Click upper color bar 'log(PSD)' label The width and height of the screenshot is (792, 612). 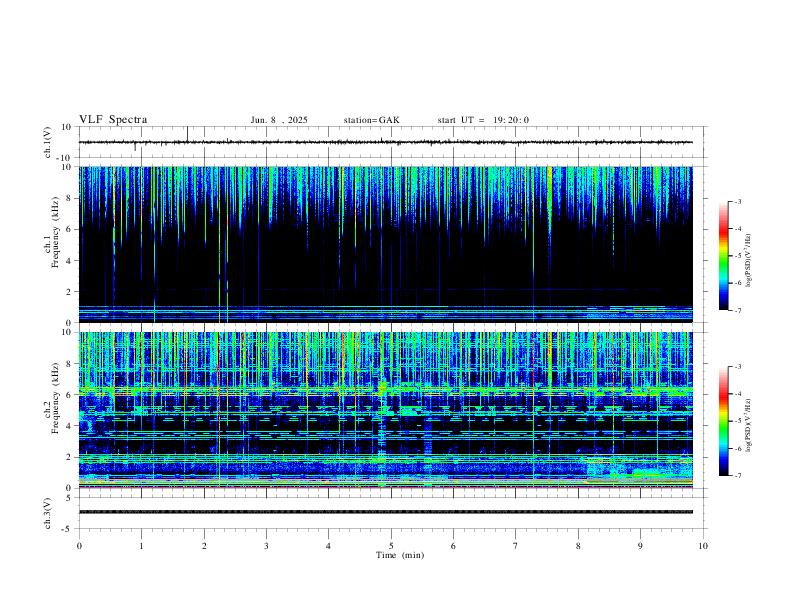tap(748, 260)
